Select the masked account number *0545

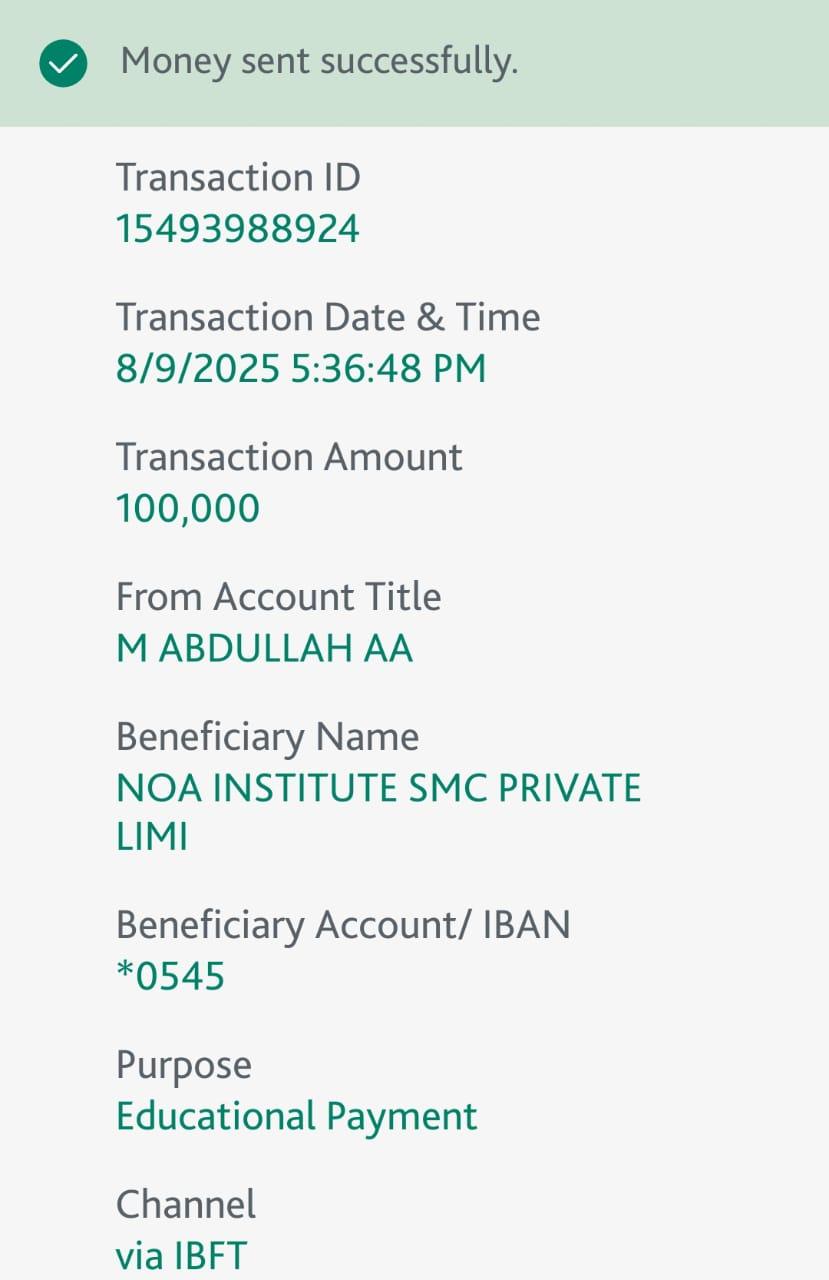pos(170,976)
